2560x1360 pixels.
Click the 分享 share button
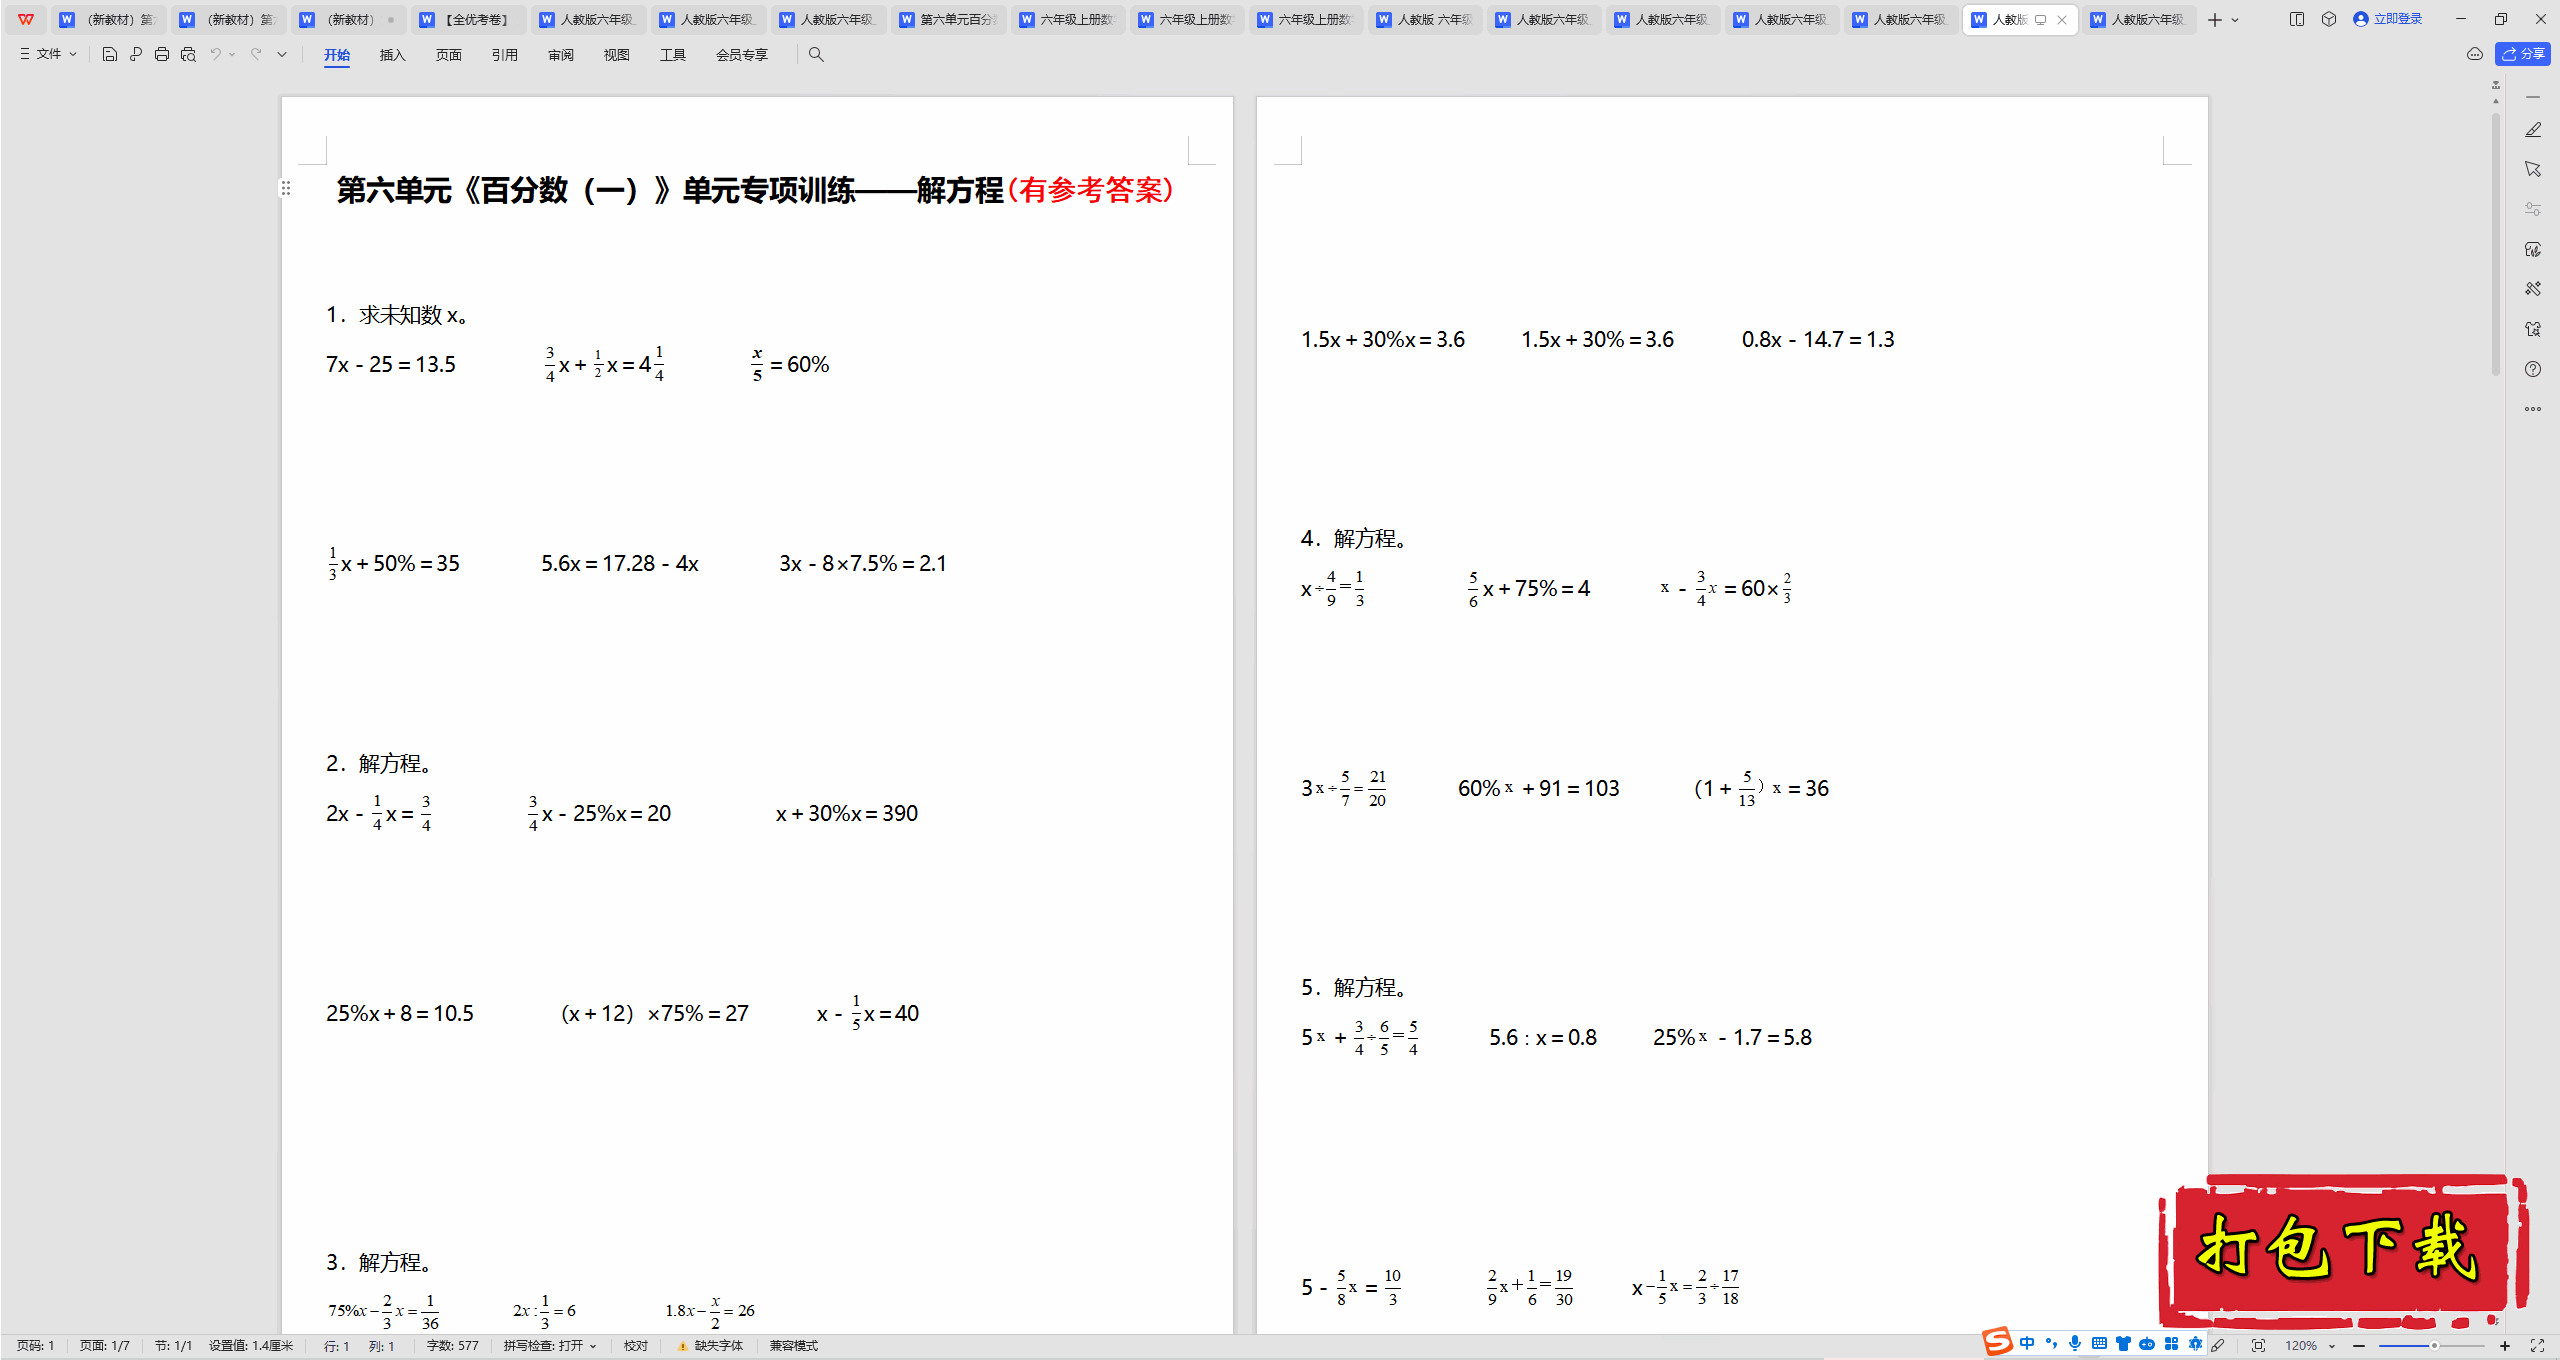point(2523,54)
